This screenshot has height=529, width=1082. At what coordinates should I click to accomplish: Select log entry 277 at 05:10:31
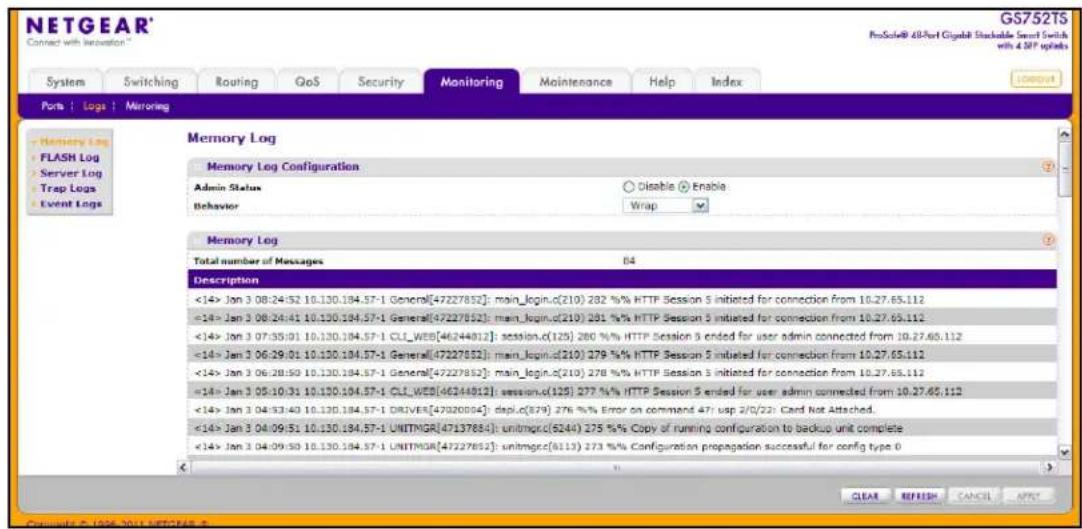622,392
